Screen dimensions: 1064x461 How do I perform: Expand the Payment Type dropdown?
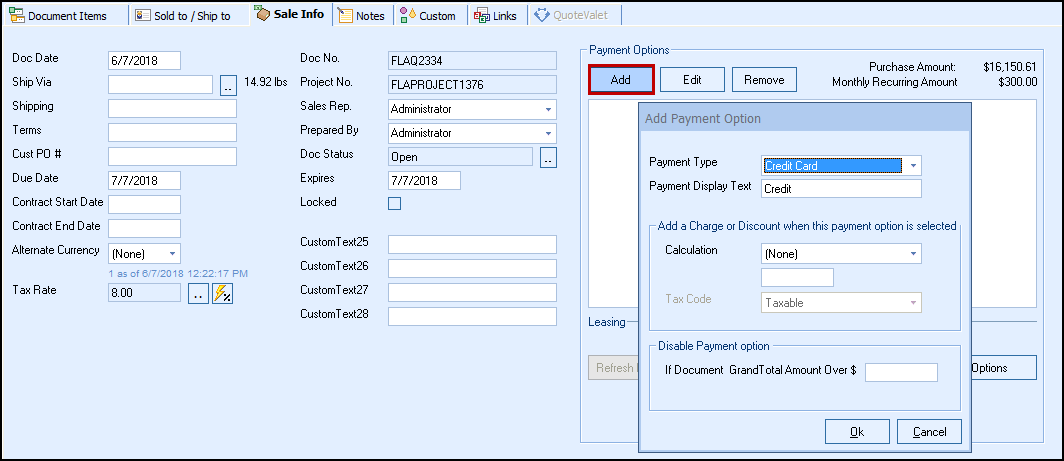point(912,166)
